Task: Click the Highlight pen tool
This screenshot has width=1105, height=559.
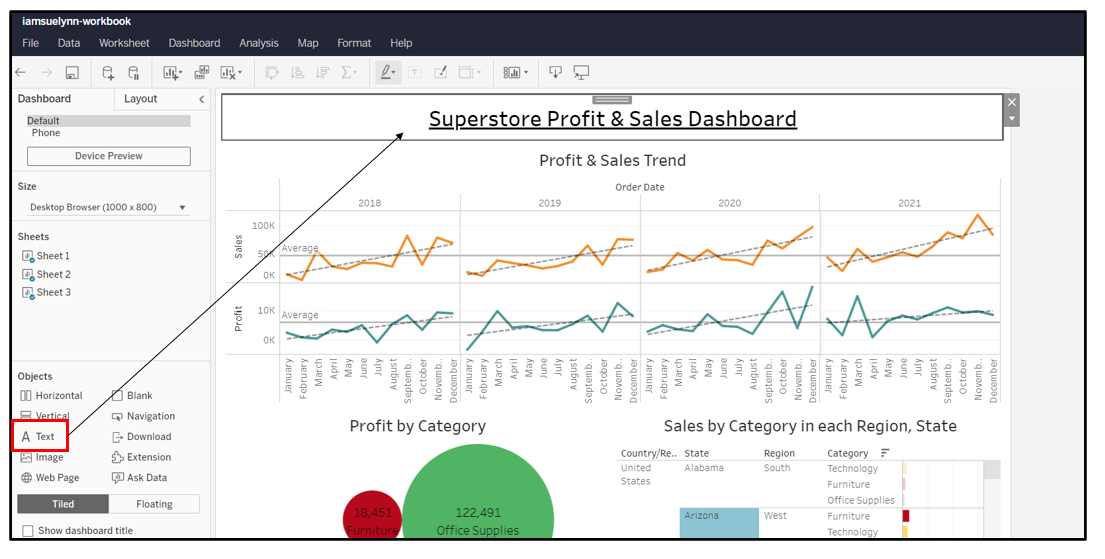Action: click(x=385, y=72)
